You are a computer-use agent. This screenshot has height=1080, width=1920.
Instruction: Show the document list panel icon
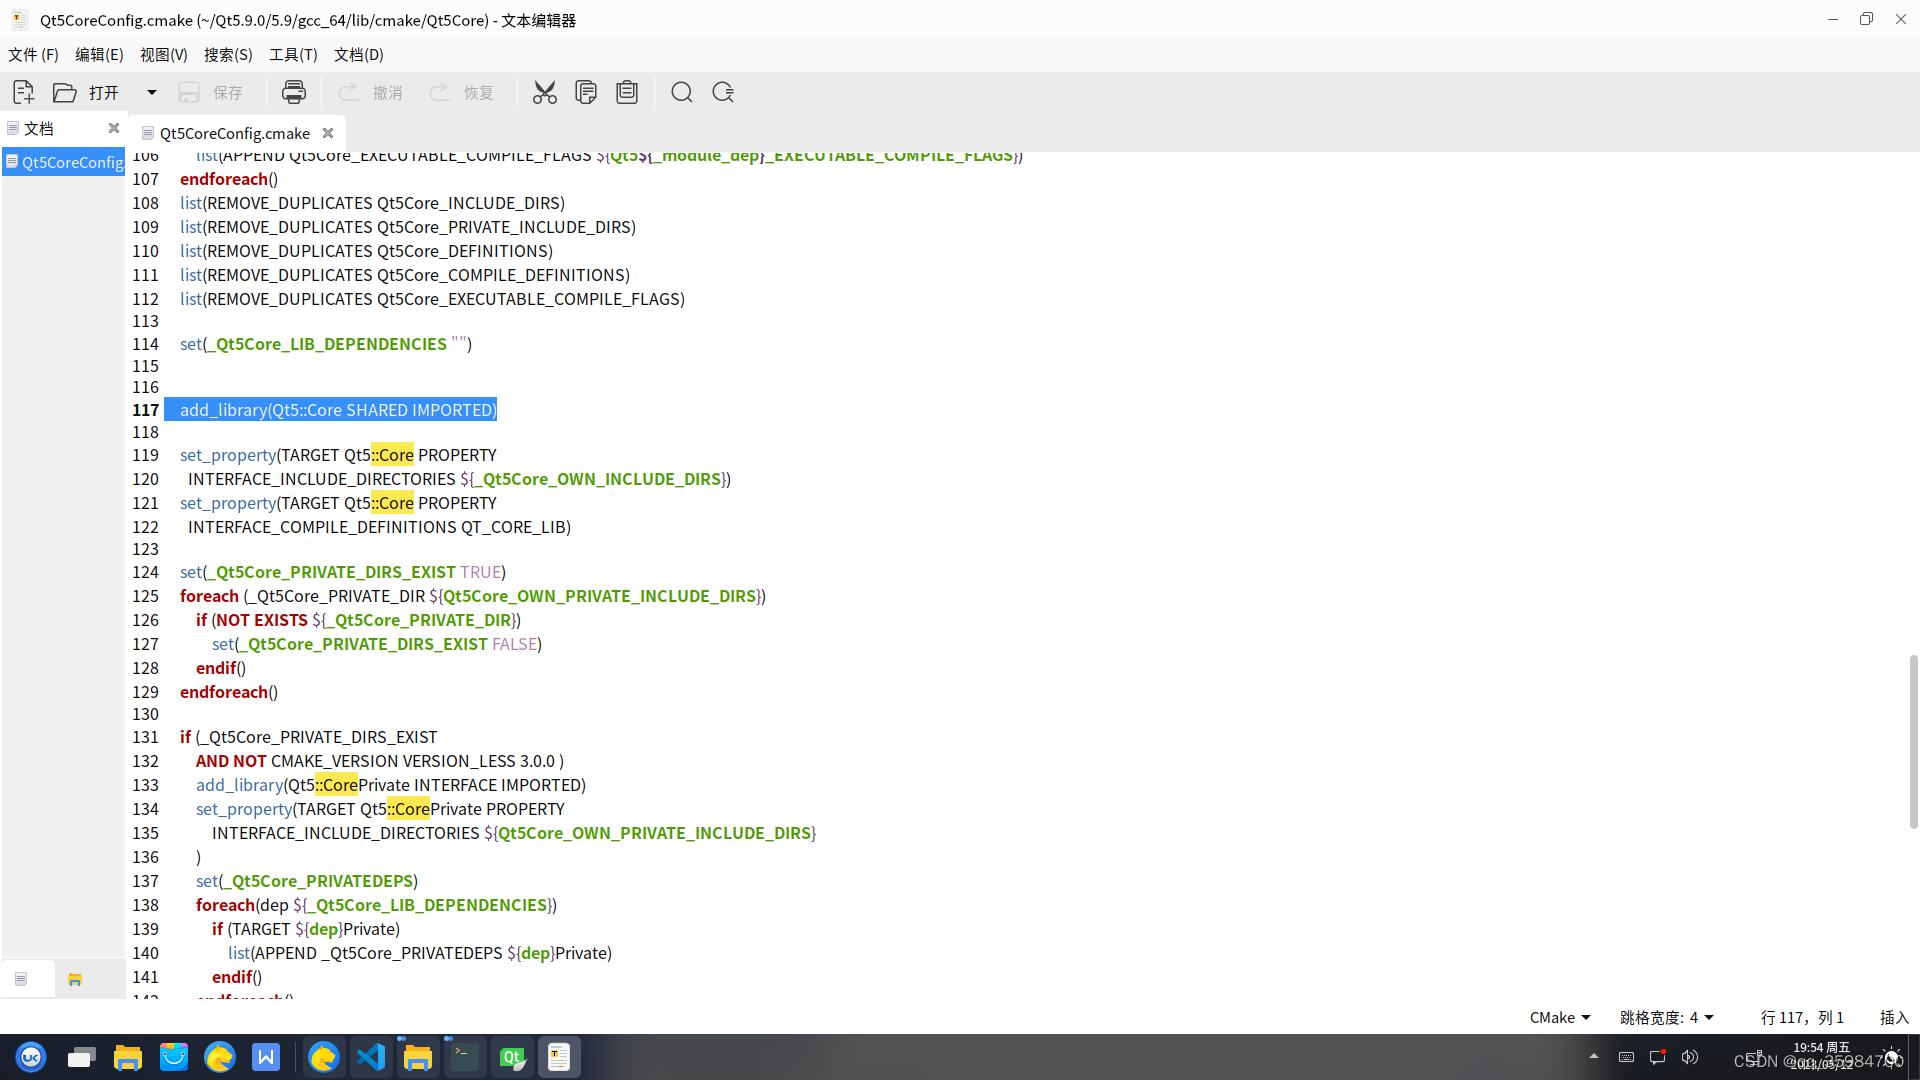(20, 978)
